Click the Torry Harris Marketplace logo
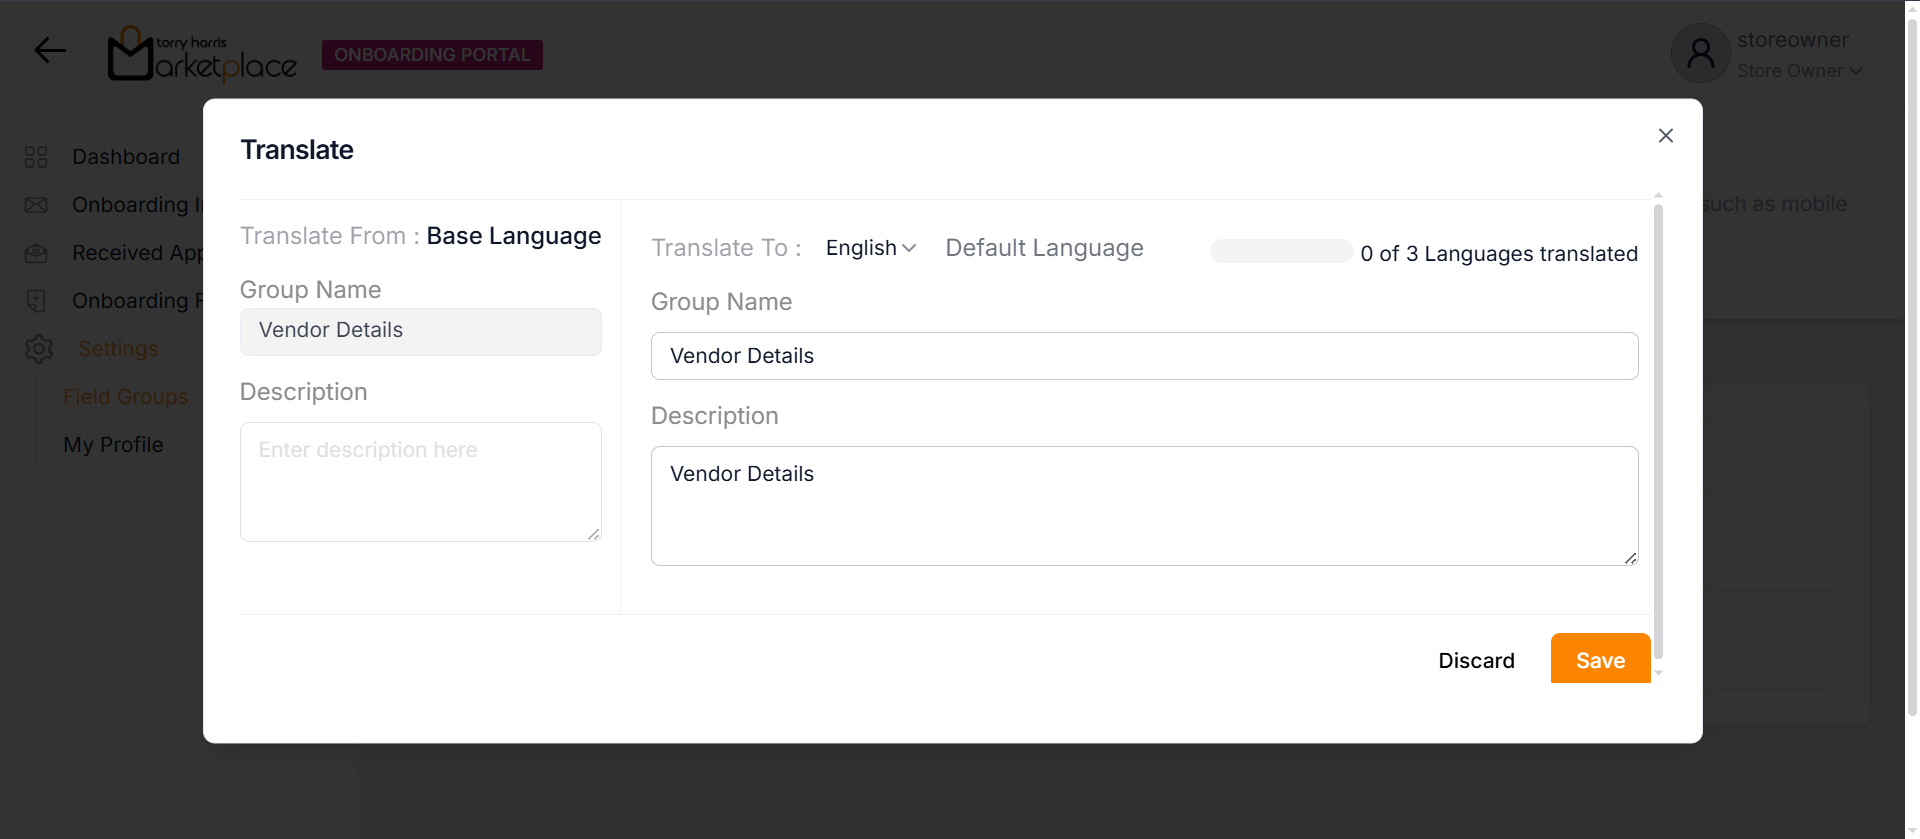The image size is (1920, 839). coord(203,54)
